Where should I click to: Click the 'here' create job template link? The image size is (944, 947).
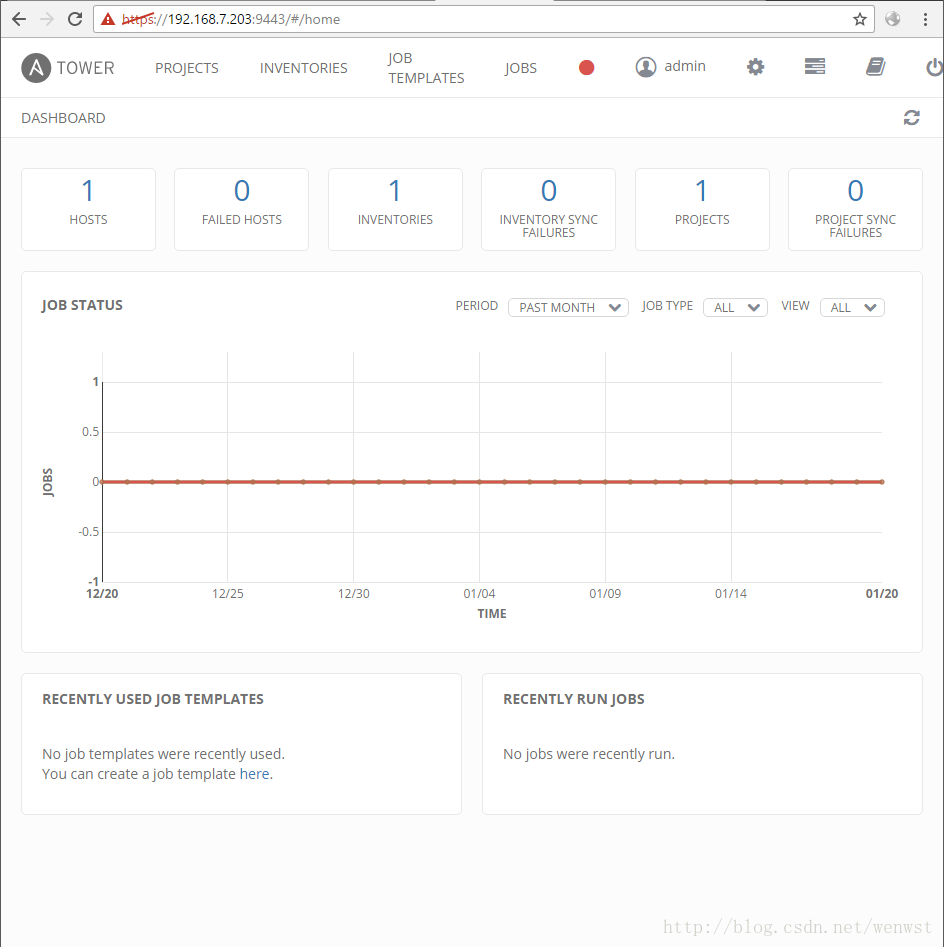click(x=254, y=774)
